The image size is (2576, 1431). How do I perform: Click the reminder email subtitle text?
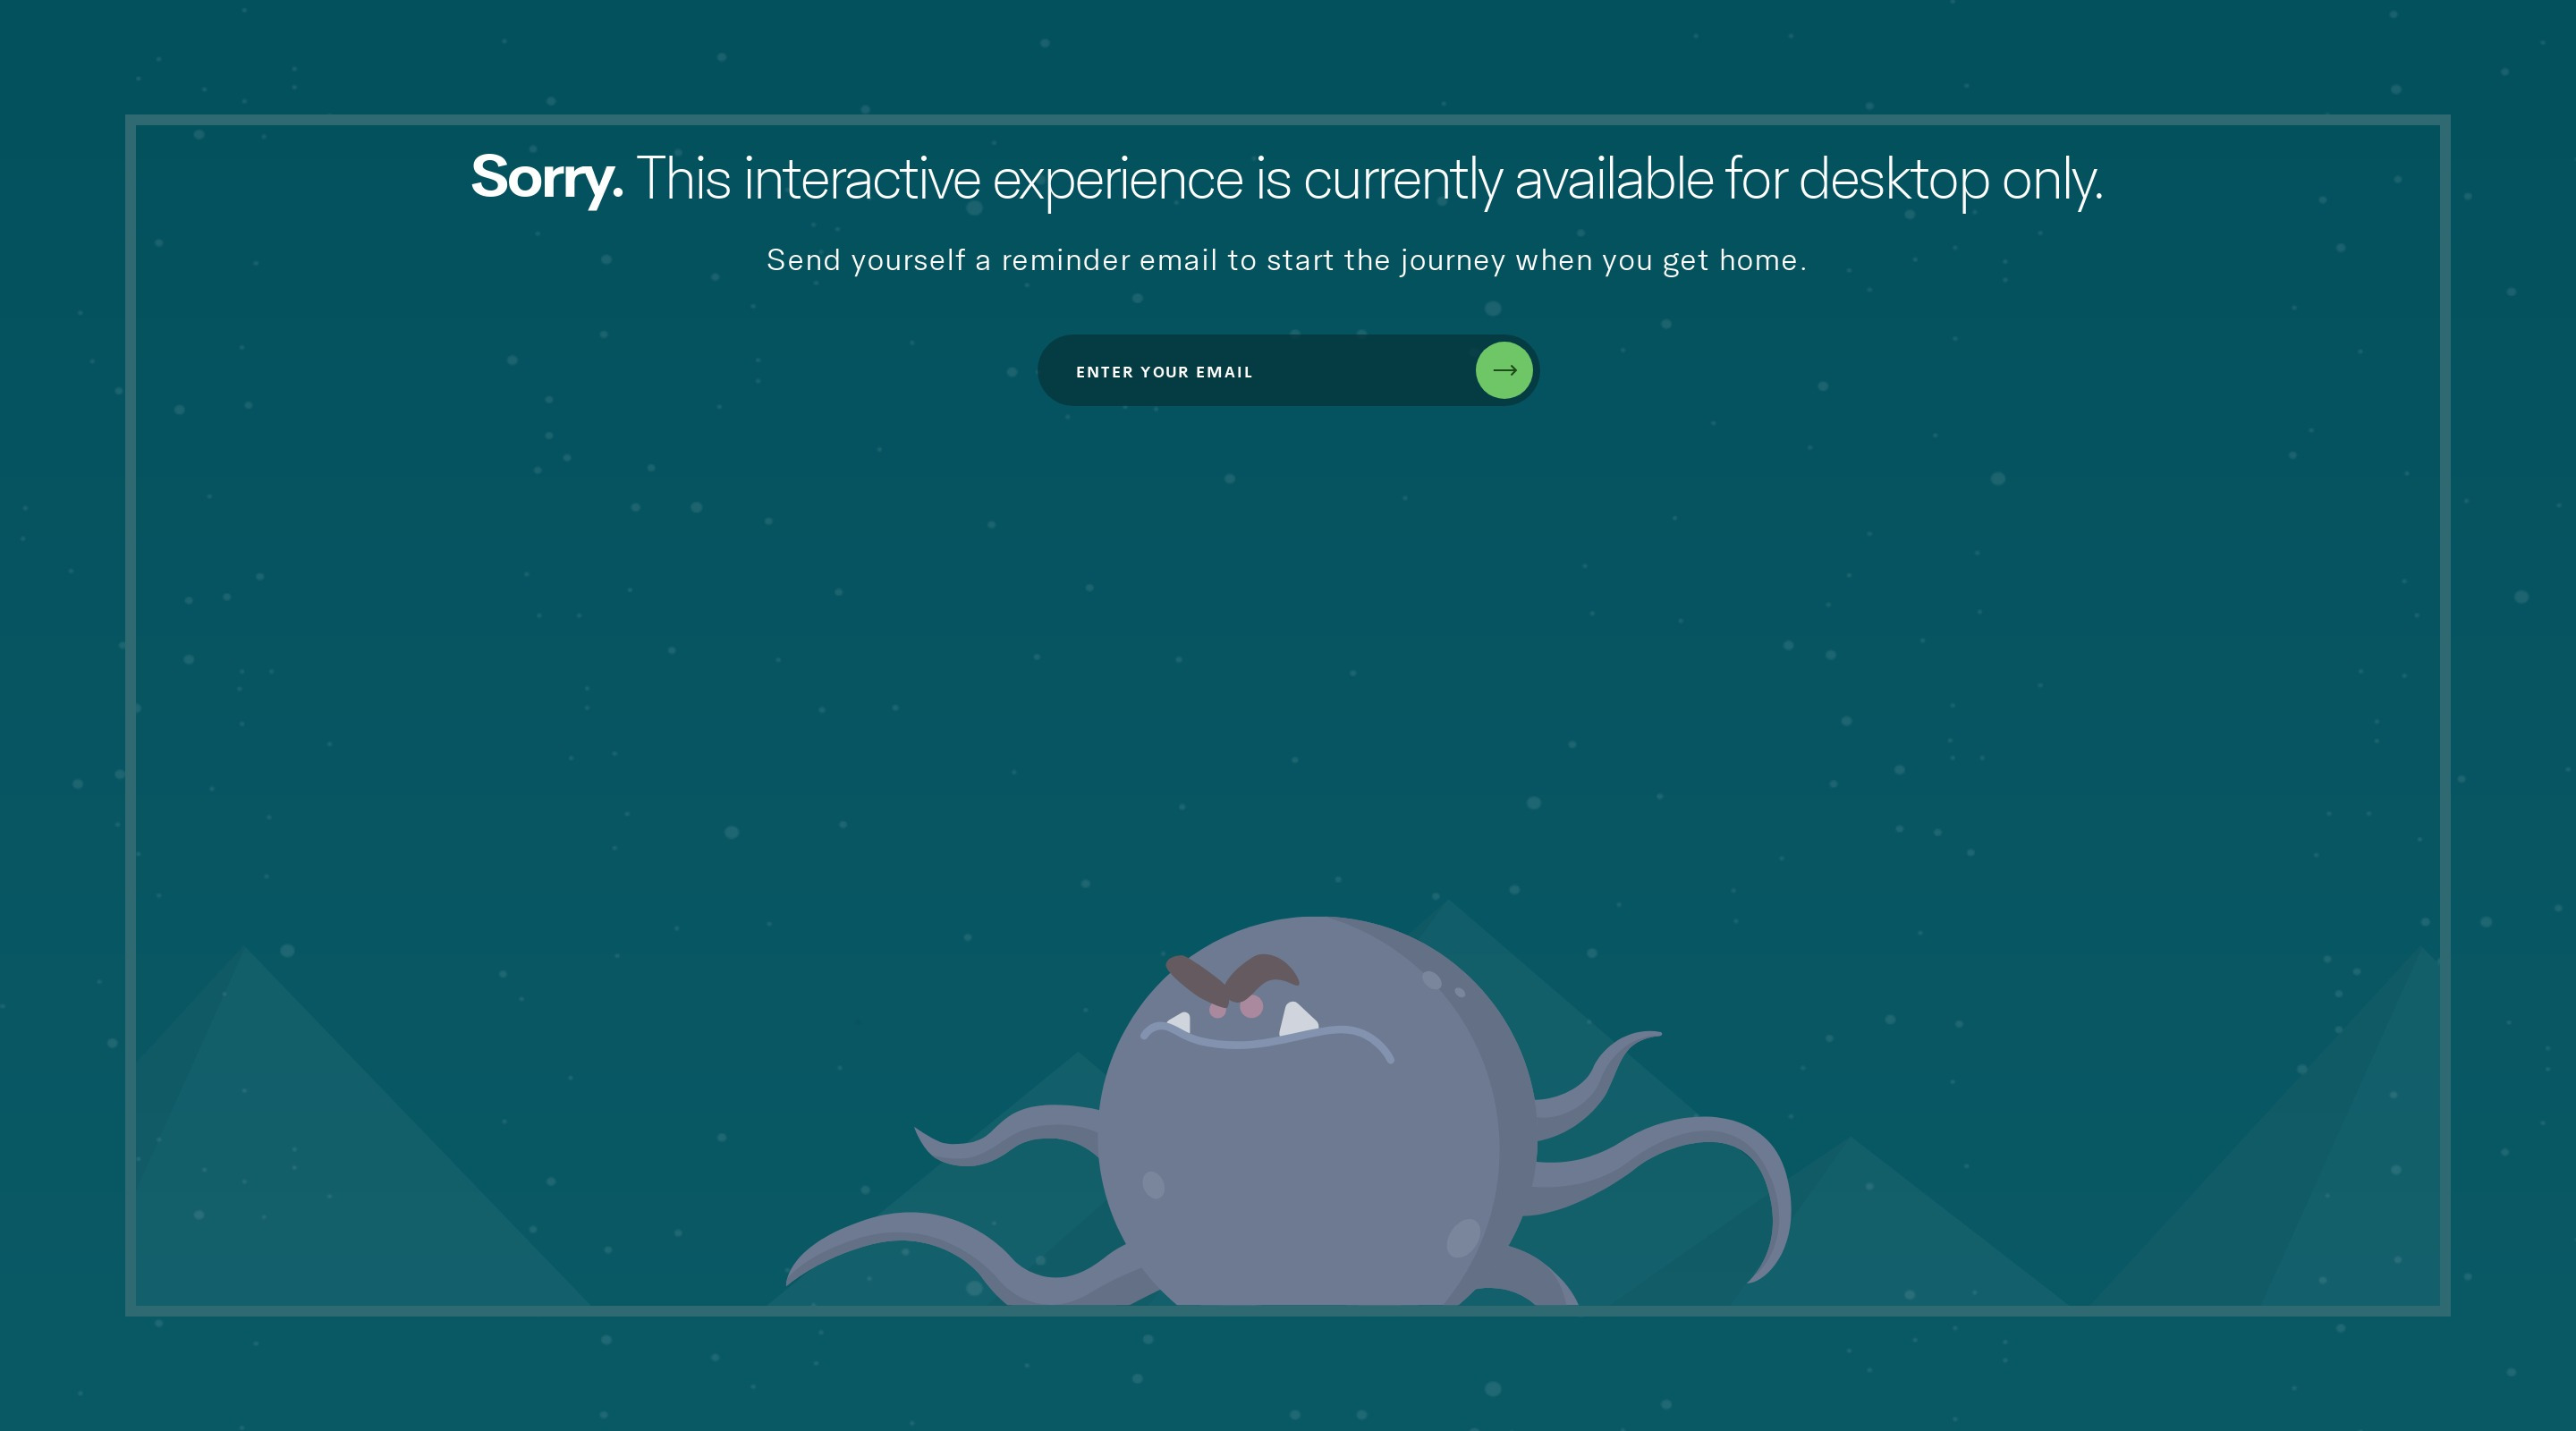point(1286,260)
